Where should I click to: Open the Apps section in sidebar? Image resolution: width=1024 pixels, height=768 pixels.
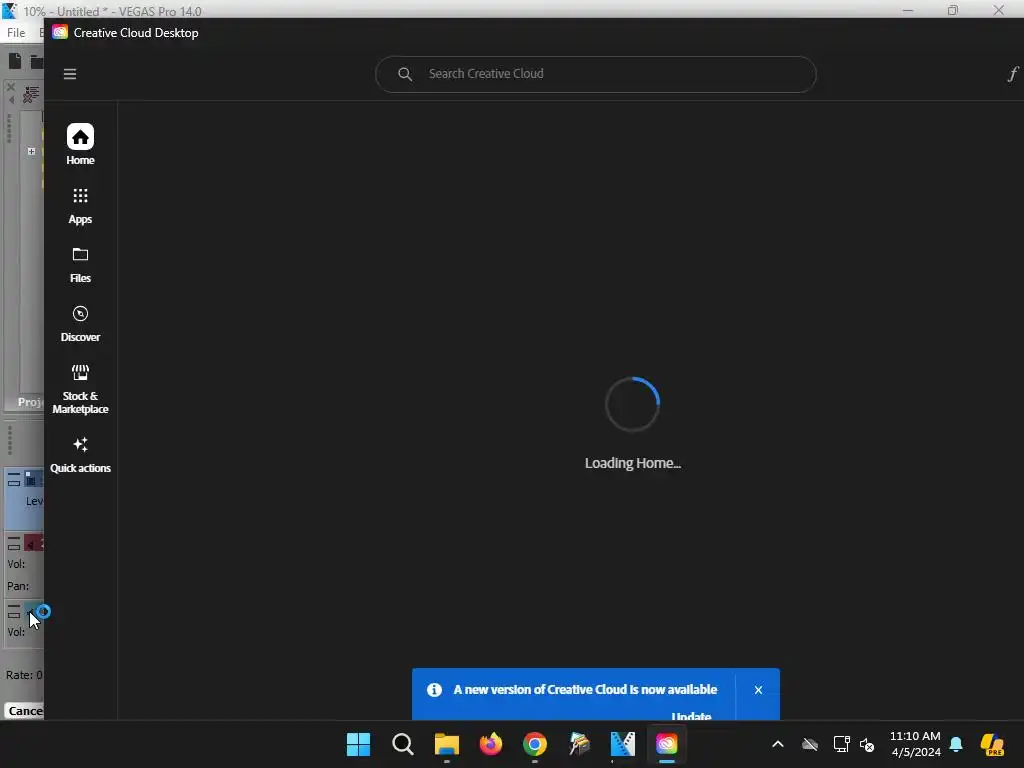[x=80, y=206]
